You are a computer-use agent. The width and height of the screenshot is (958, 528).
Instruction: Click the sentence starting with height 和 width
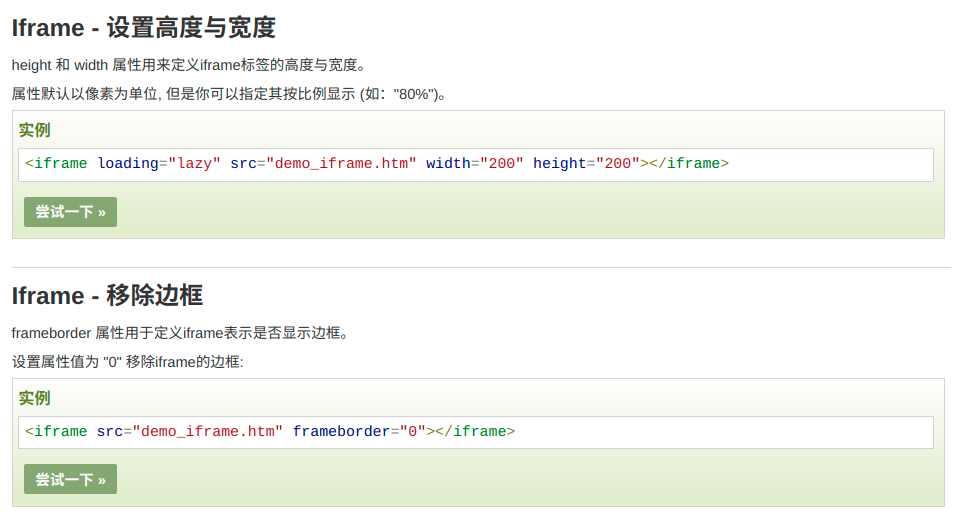[190, 65]
